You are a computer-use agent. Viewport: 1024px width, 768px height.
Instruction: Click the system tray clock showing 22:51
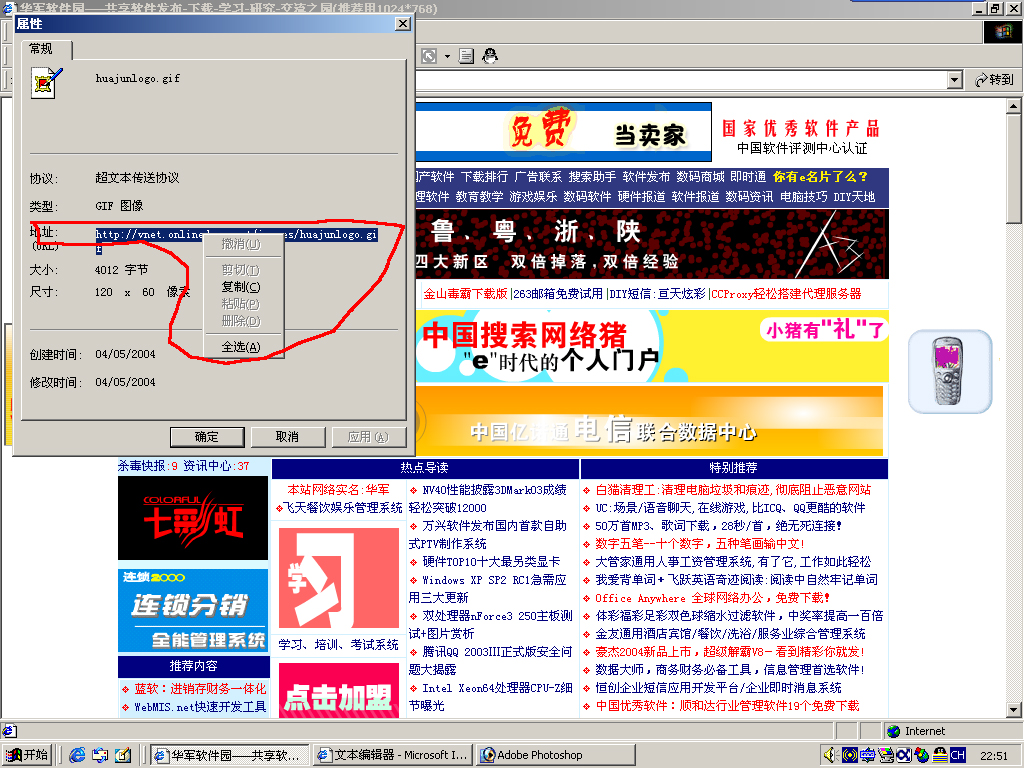(x=994, y=756)
